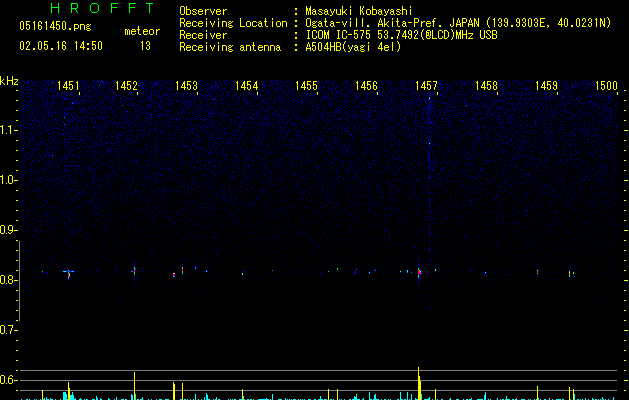Click the Receiver label
Viewport: 629px width, 400px height.
203,35
